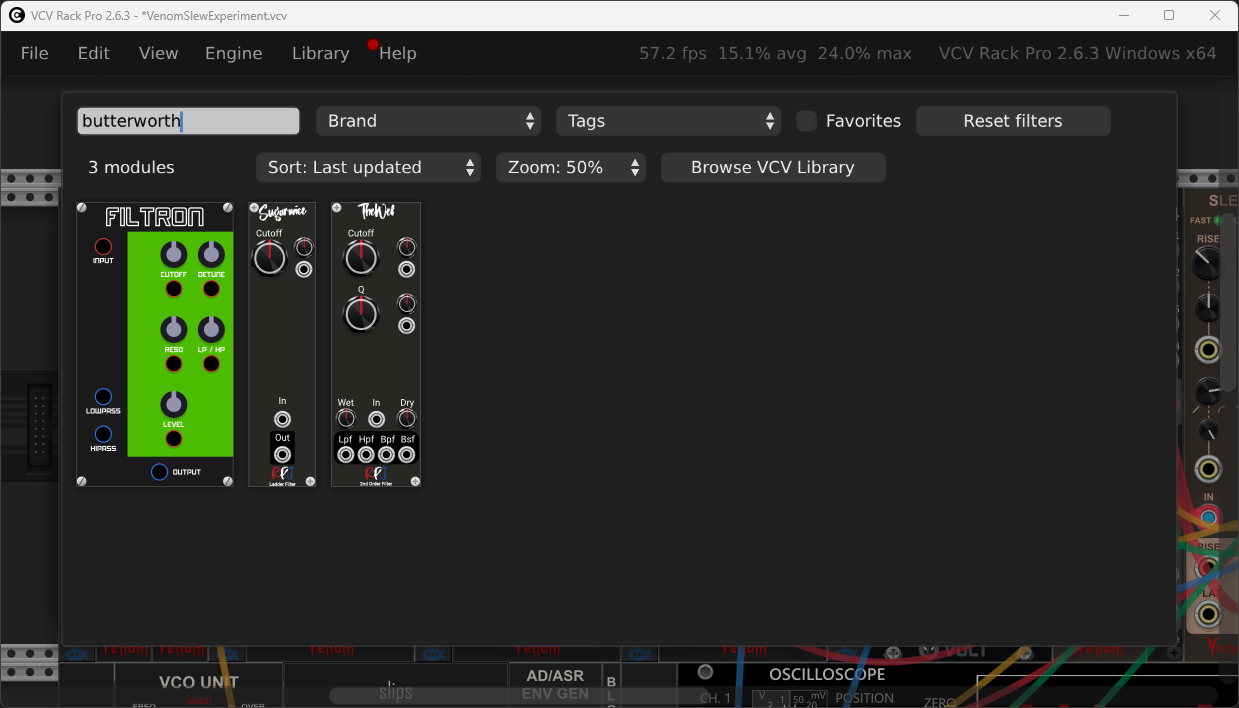
Task: Click the butterworth search field
Action: click(188, 121)
